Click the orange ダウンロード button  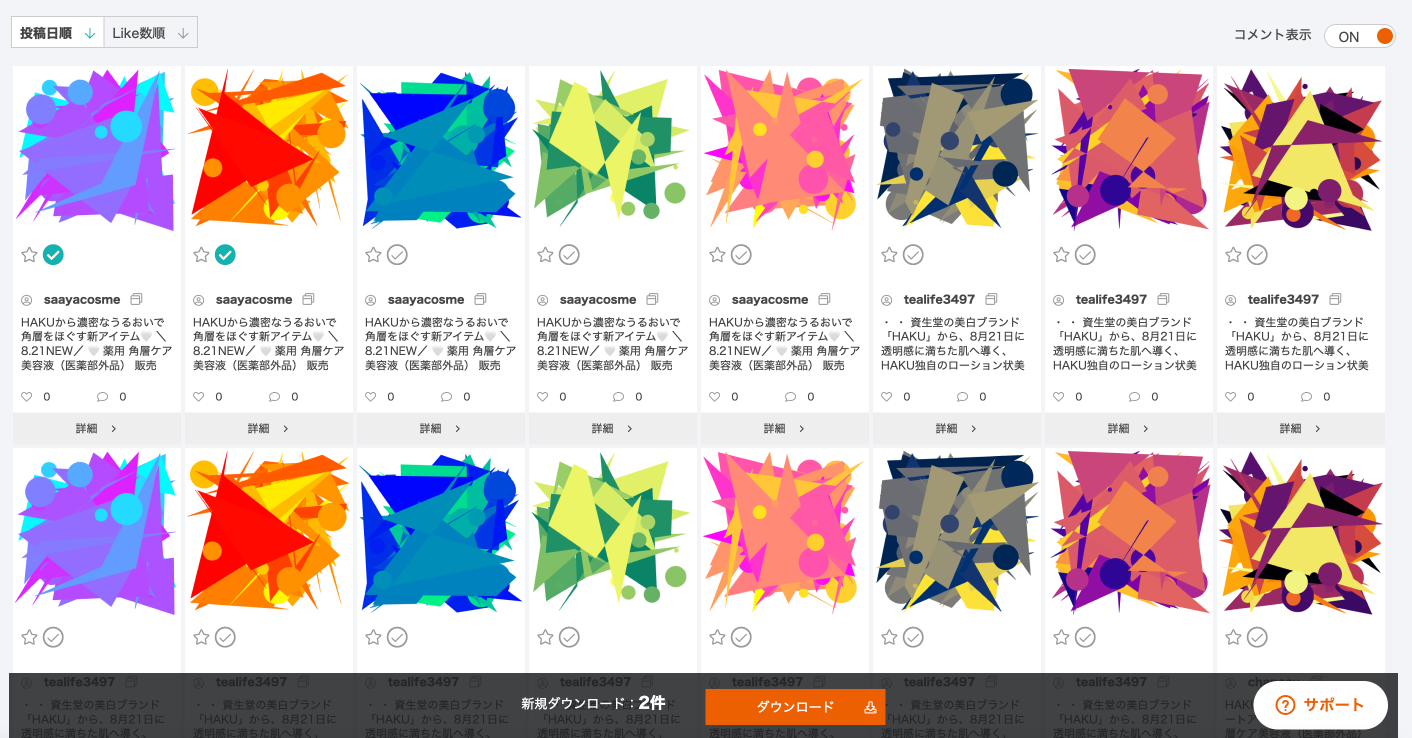coord(795,707)
